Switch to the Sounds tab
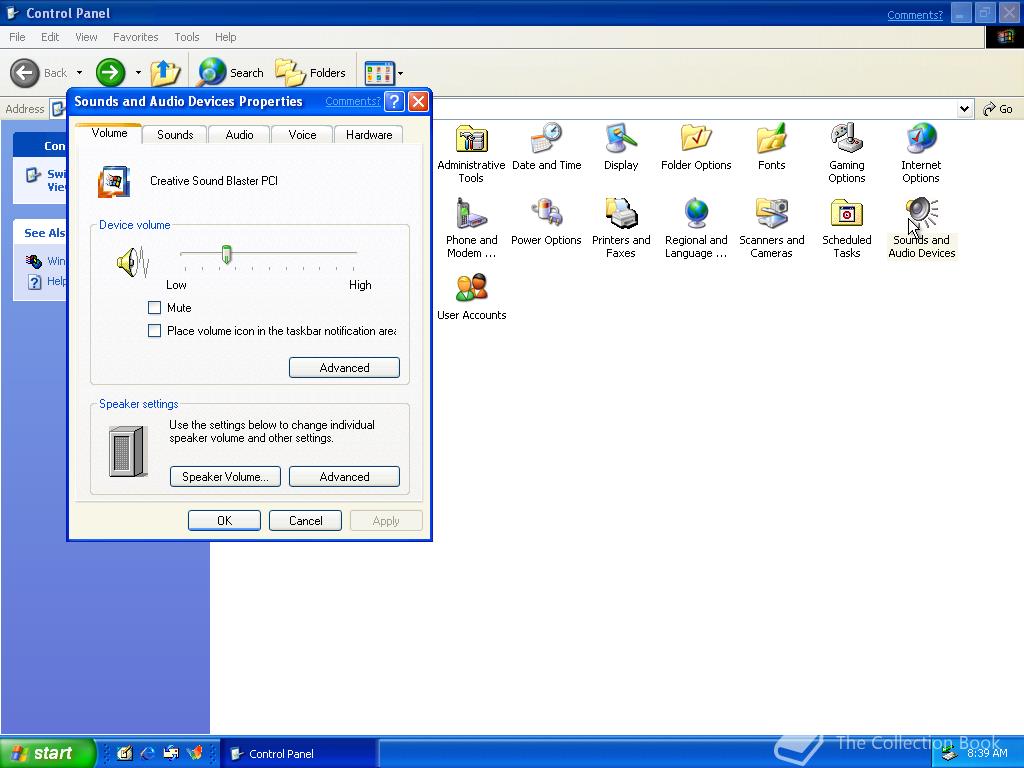The height and width of the screenshot is (768, 1024). 175,135
